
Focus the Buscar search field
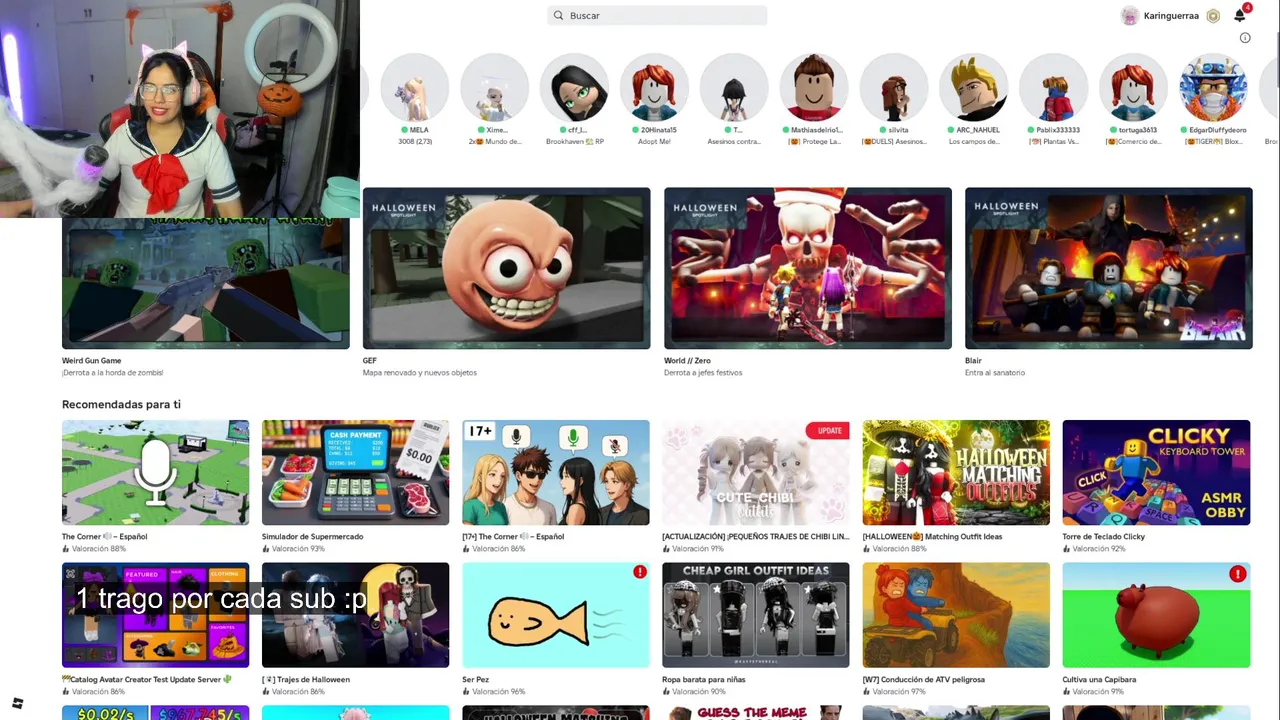click(657, 16)
